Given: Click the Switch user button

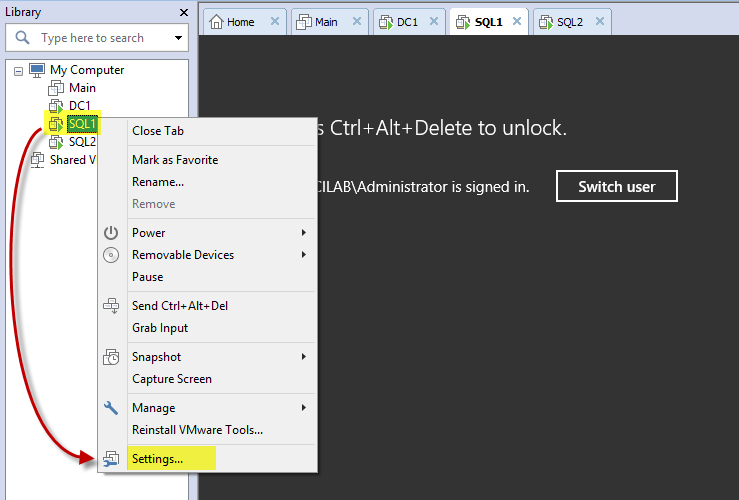Looking at the screenshot, I should pos(616,186).
